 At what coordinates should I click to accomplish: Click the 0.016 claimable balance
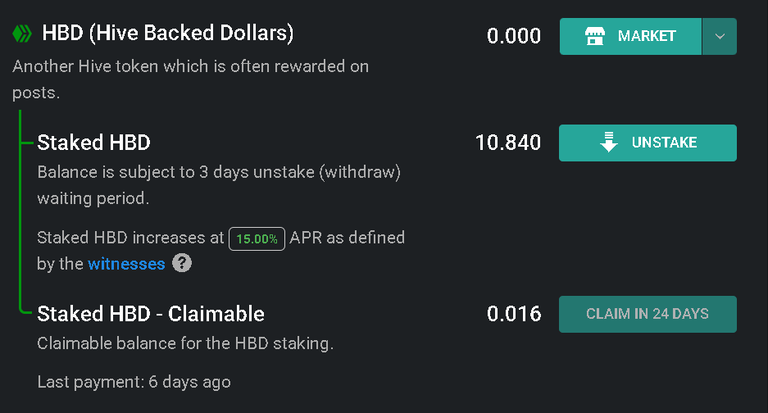(514, 314)
